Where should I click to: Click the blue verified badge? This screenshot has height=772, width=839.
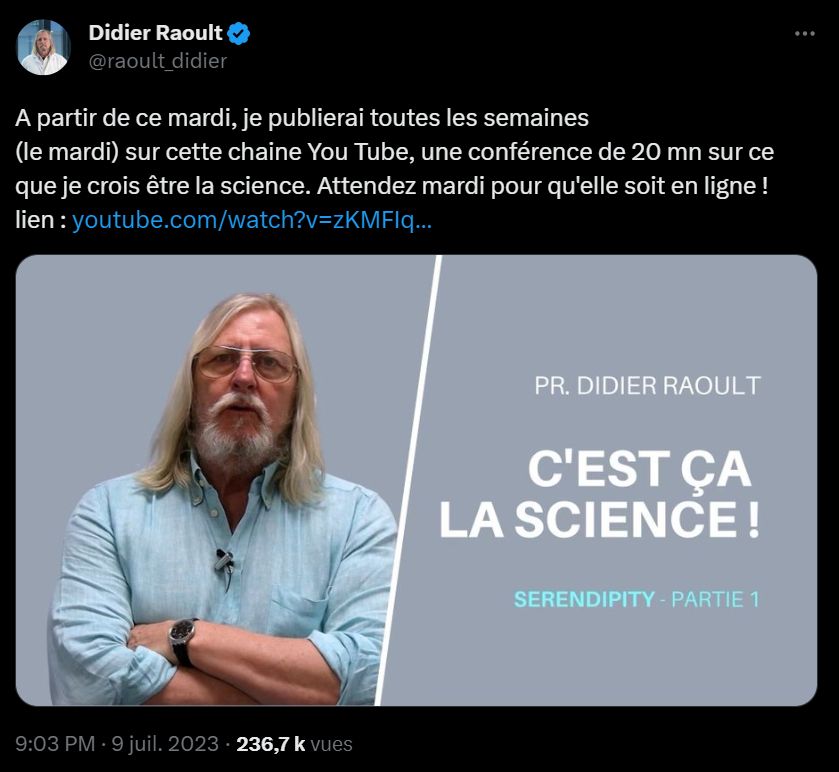point(239,33)
